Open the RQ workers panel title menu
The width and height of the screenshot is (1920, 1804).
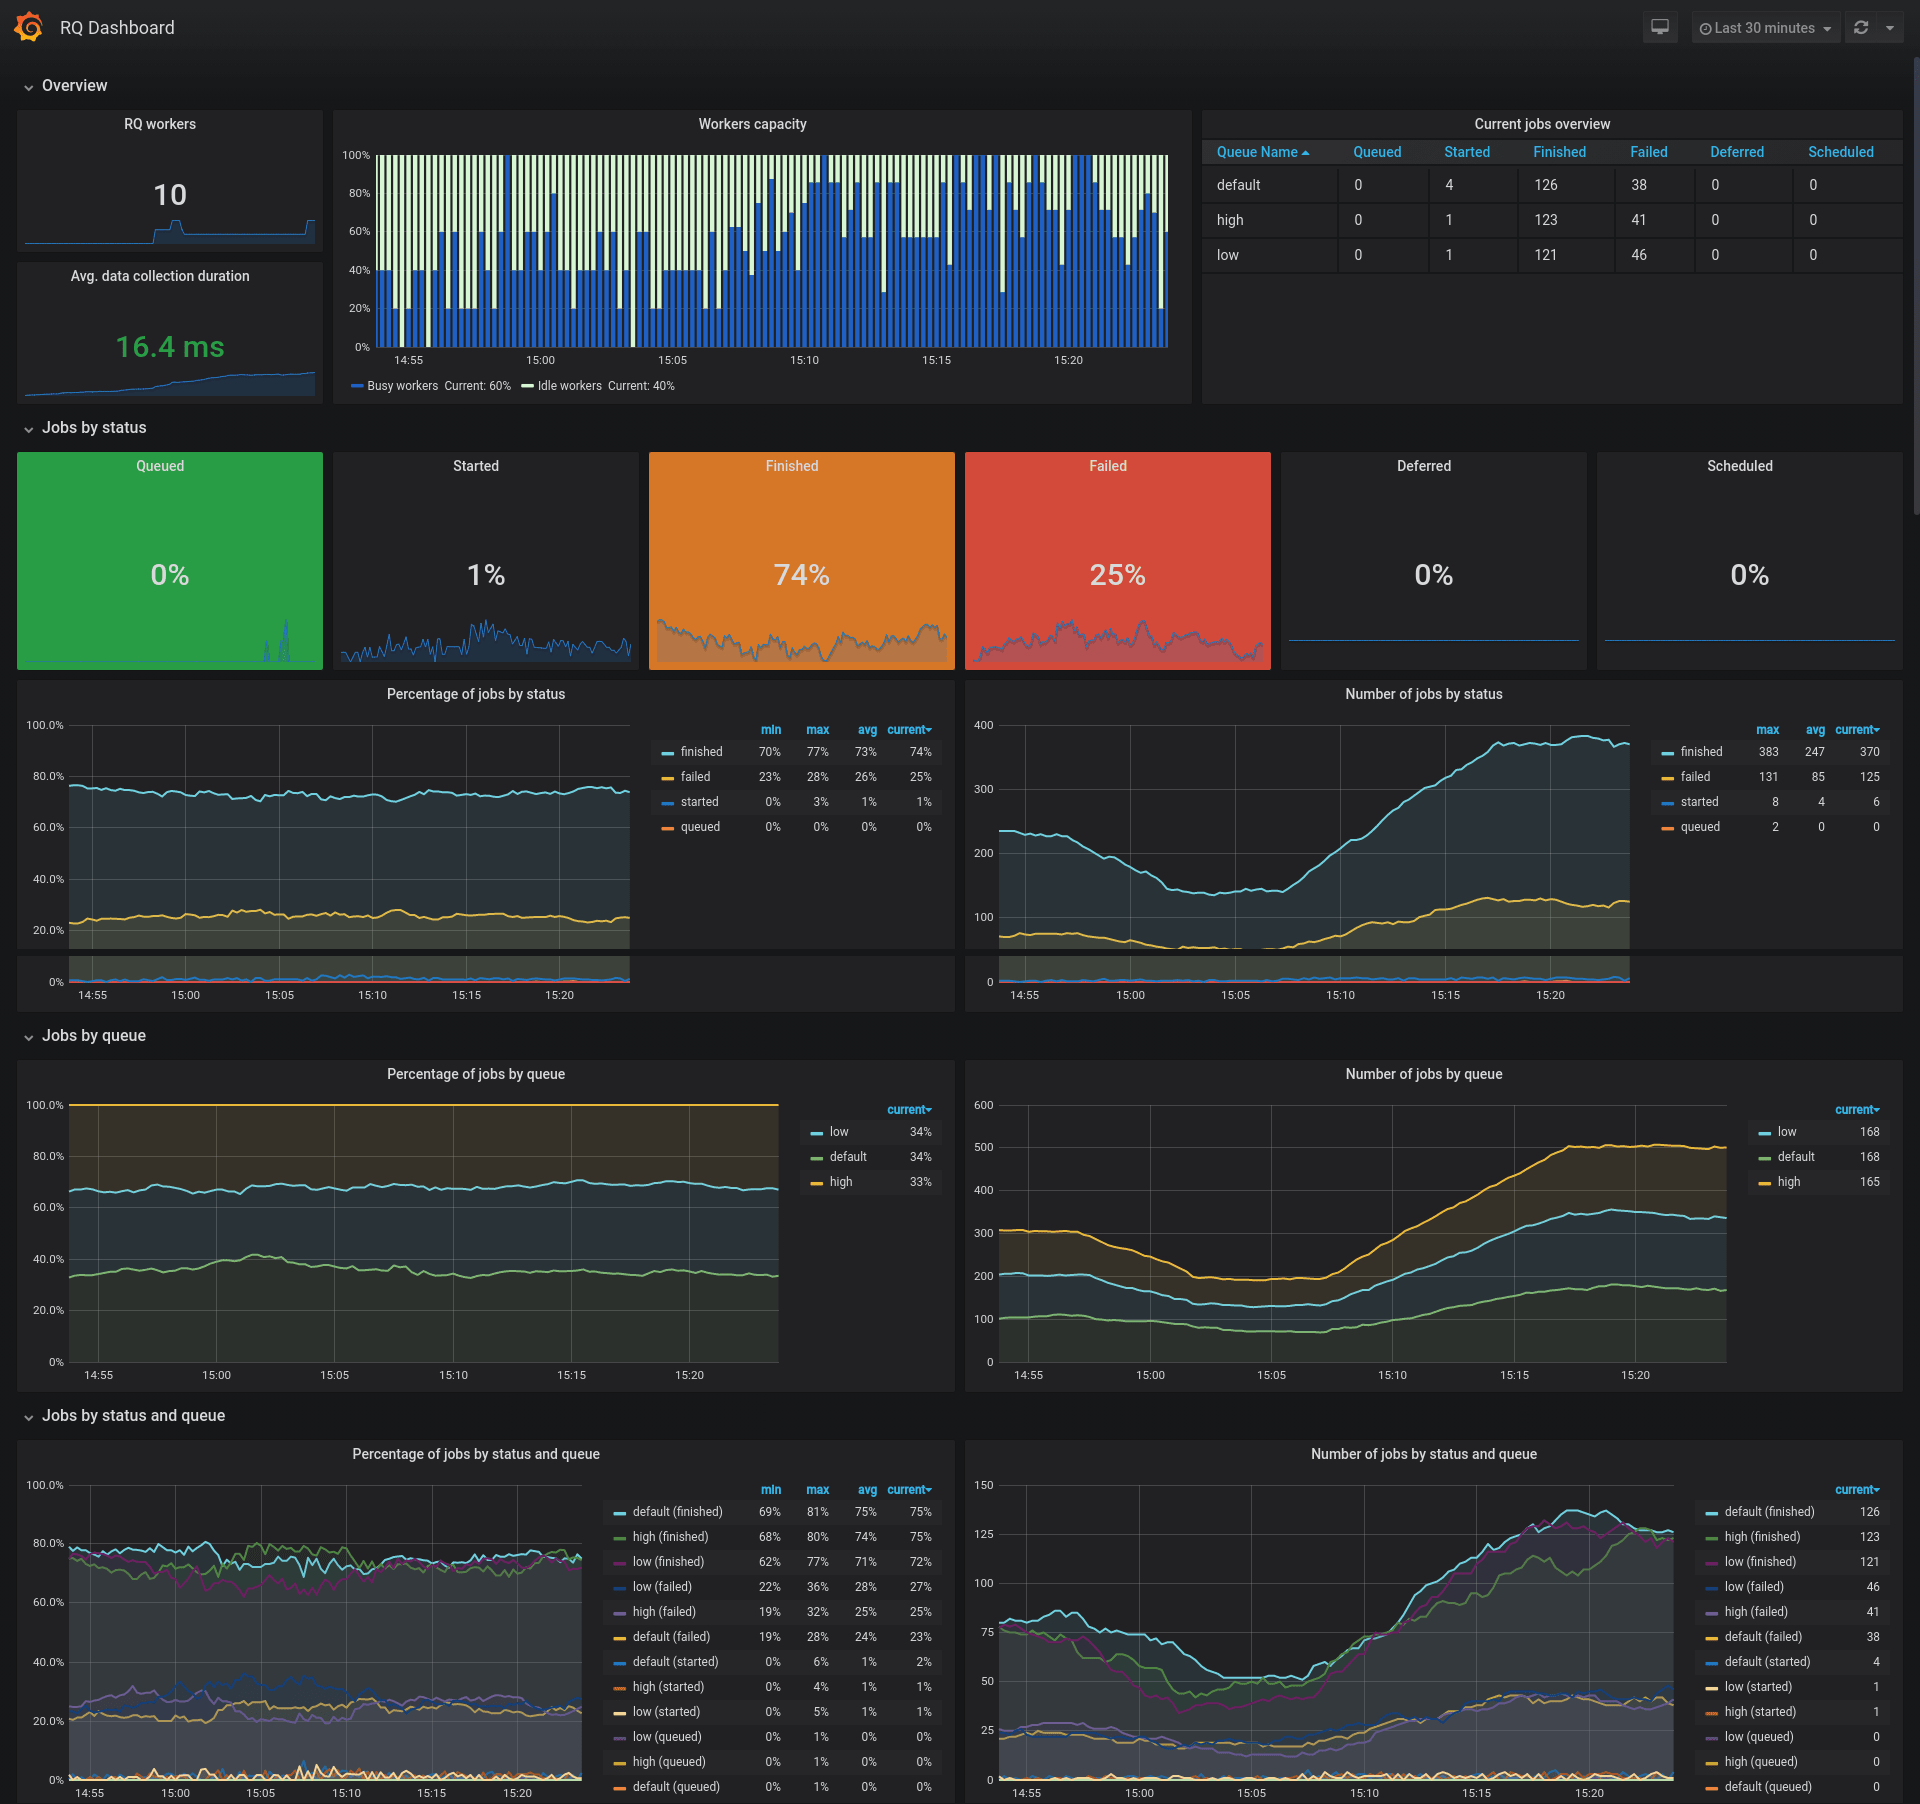(160, 124)
